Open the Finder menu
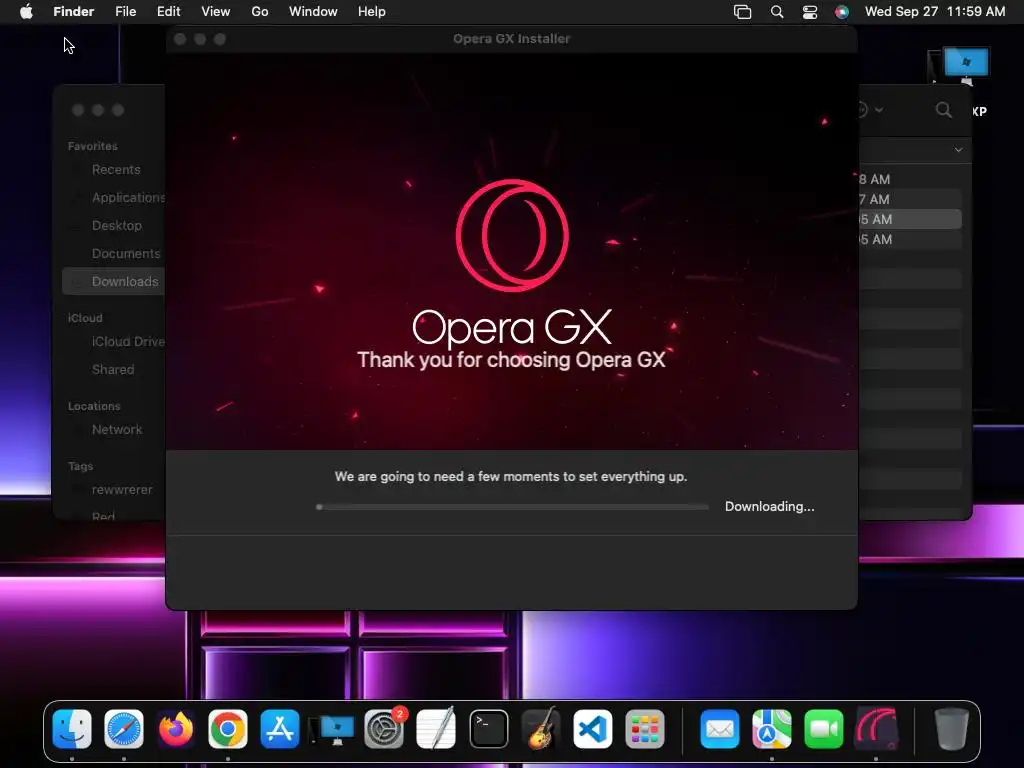The image size is (1024, 768). 74,12
